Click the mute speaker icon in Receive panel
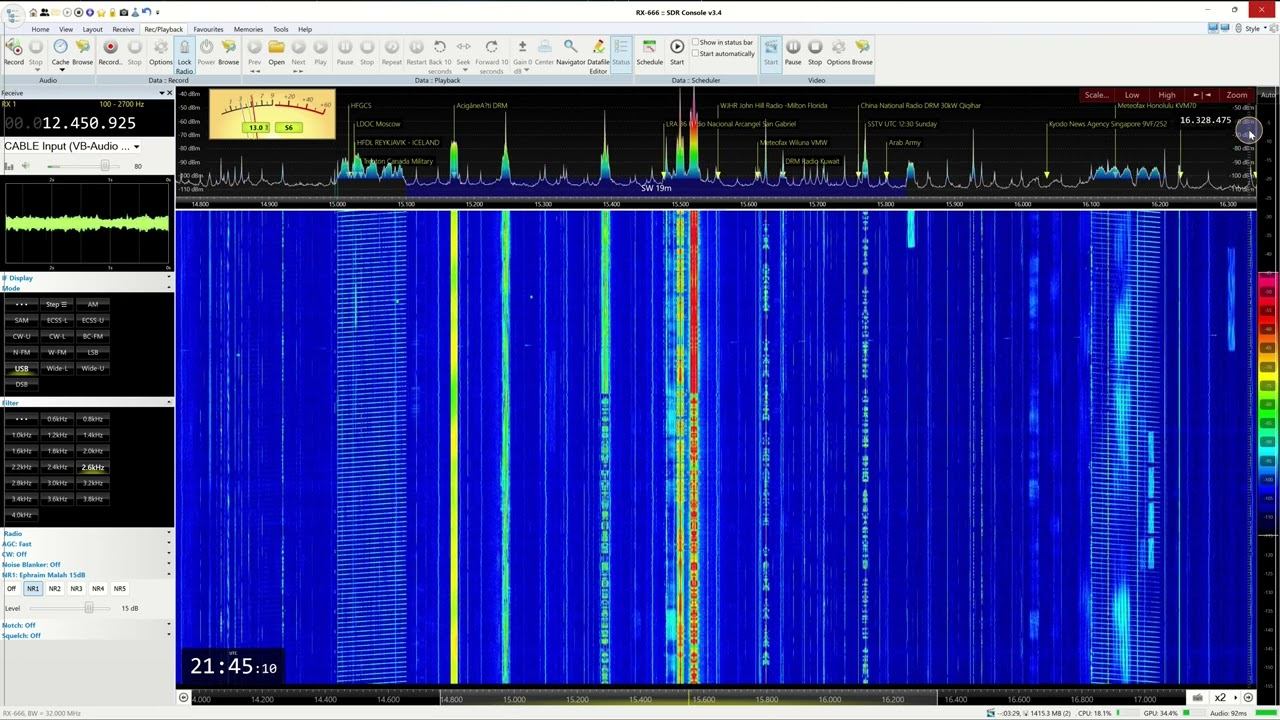This screenshot has width=1280, height=720. (24, 166)
